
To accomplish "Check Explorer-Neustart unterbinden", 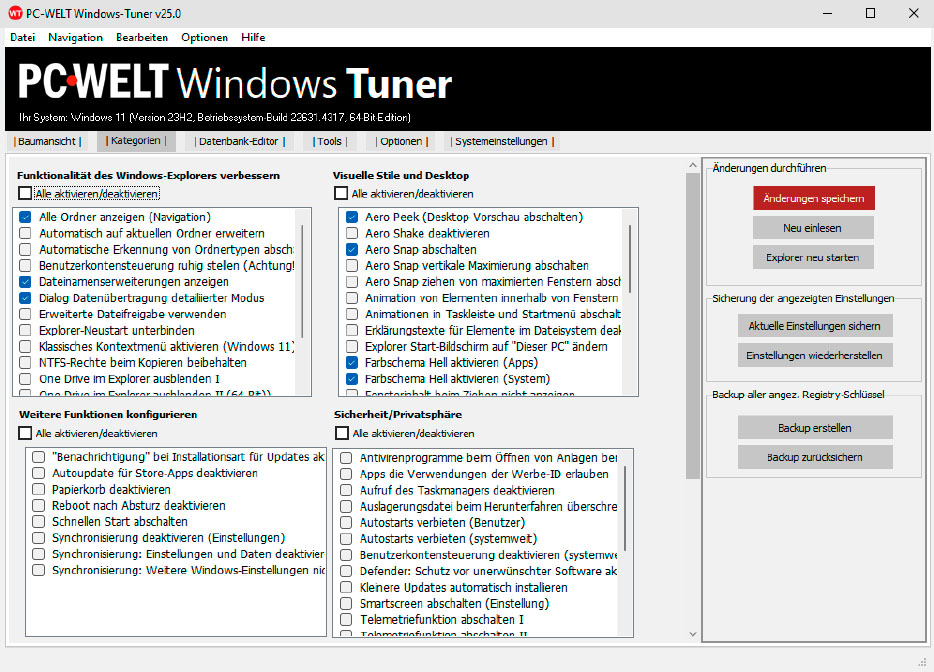I will point(25,330).
